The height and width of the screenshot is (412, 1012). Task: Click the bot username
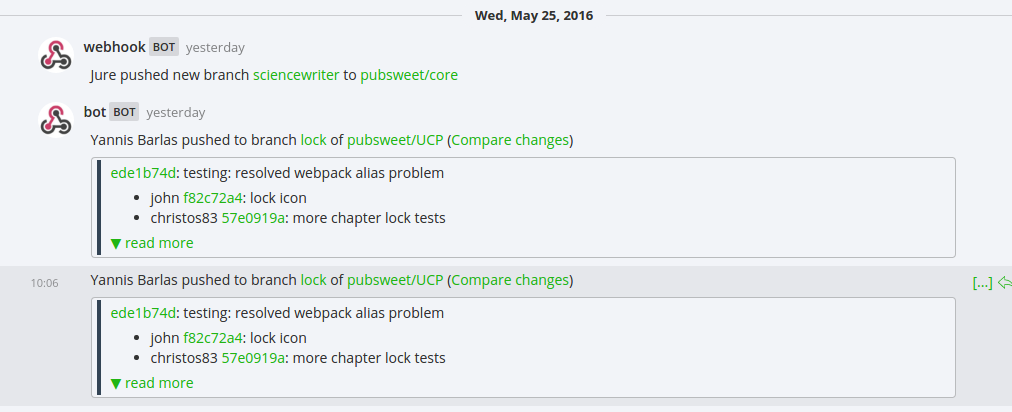(95, 112)
